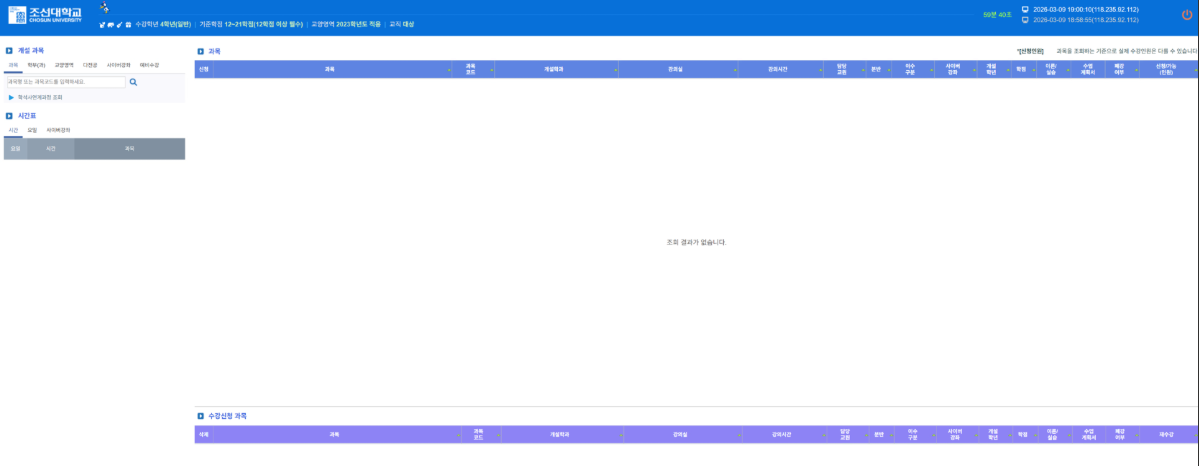Screen dimensions: 1199x466
Task: Click the 기준학점 12~21학점 header text
Action: point(251,24)
